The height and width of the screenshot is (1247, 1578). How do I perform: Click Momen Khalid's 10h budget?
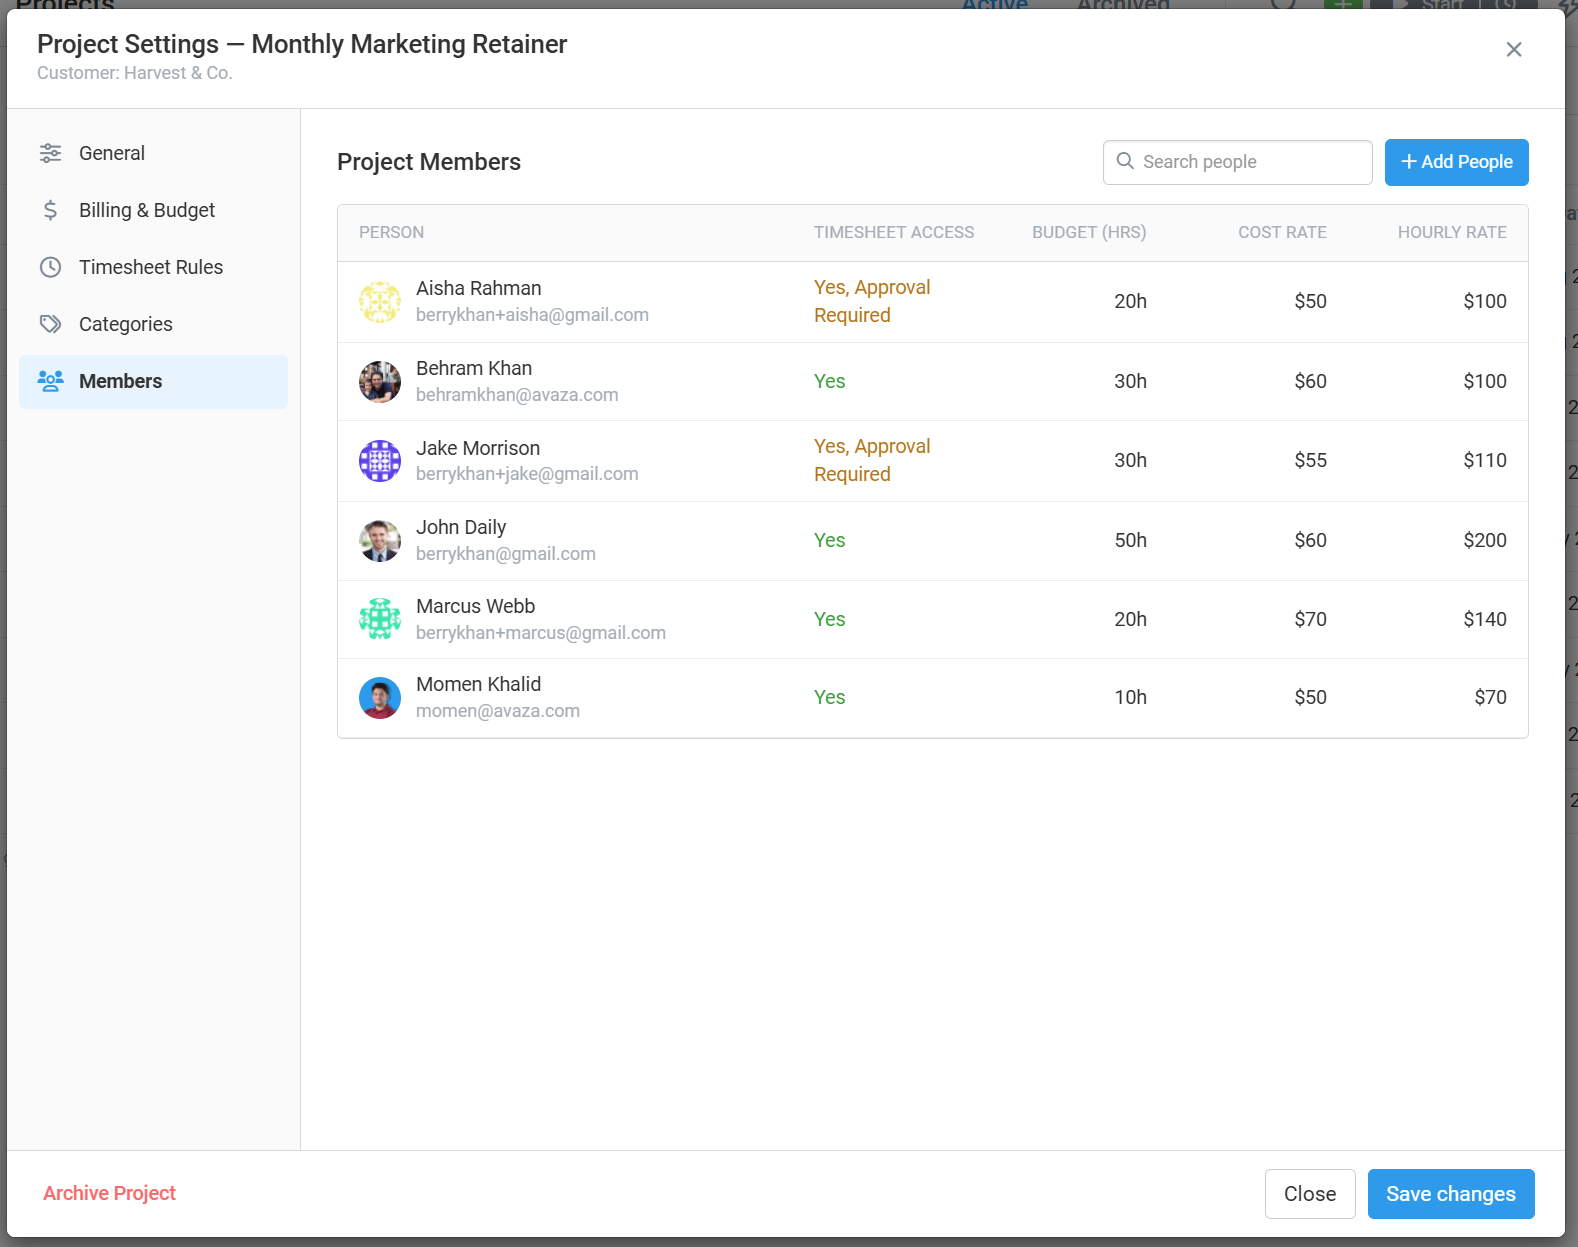[x=1130, y=697]
